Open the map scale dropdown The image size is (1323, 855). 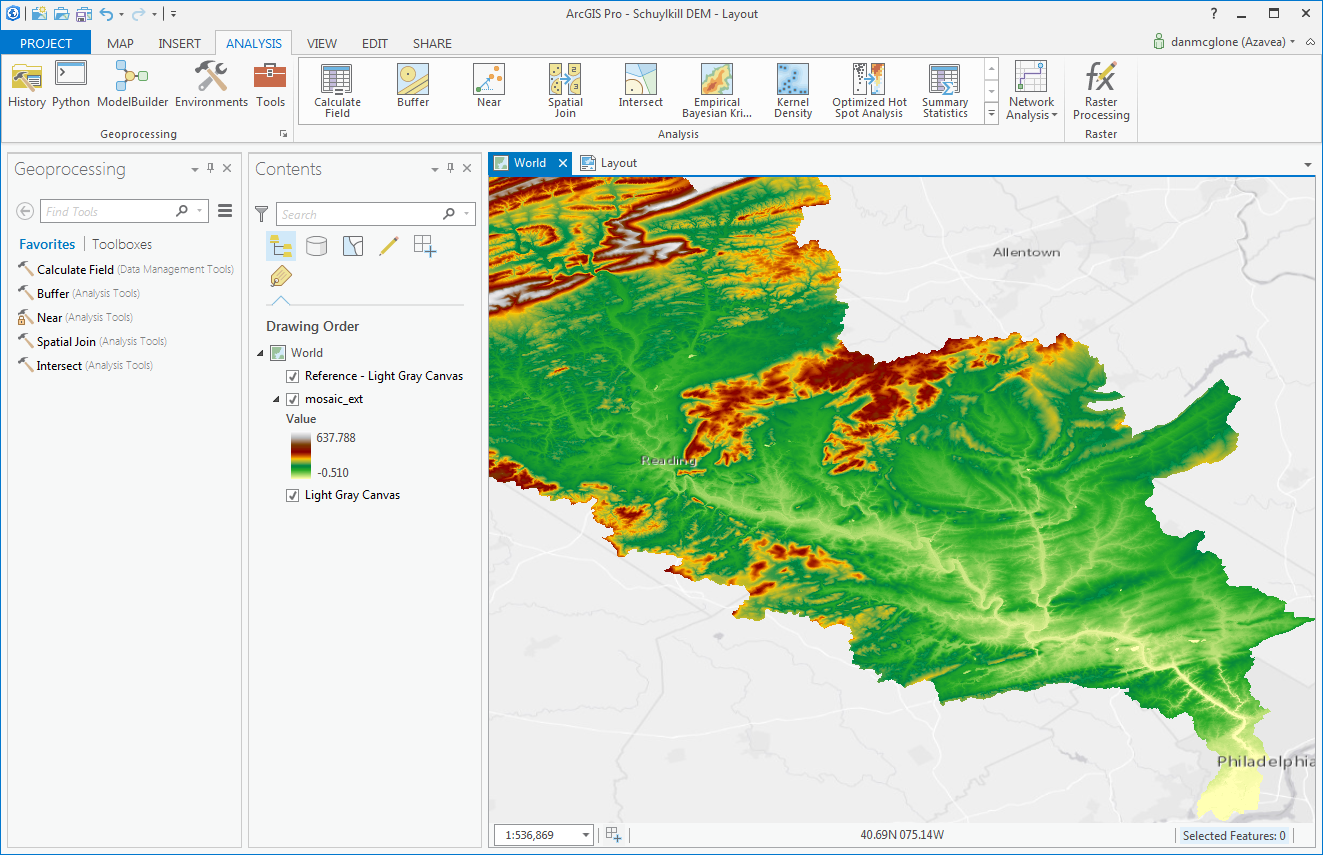586,835
